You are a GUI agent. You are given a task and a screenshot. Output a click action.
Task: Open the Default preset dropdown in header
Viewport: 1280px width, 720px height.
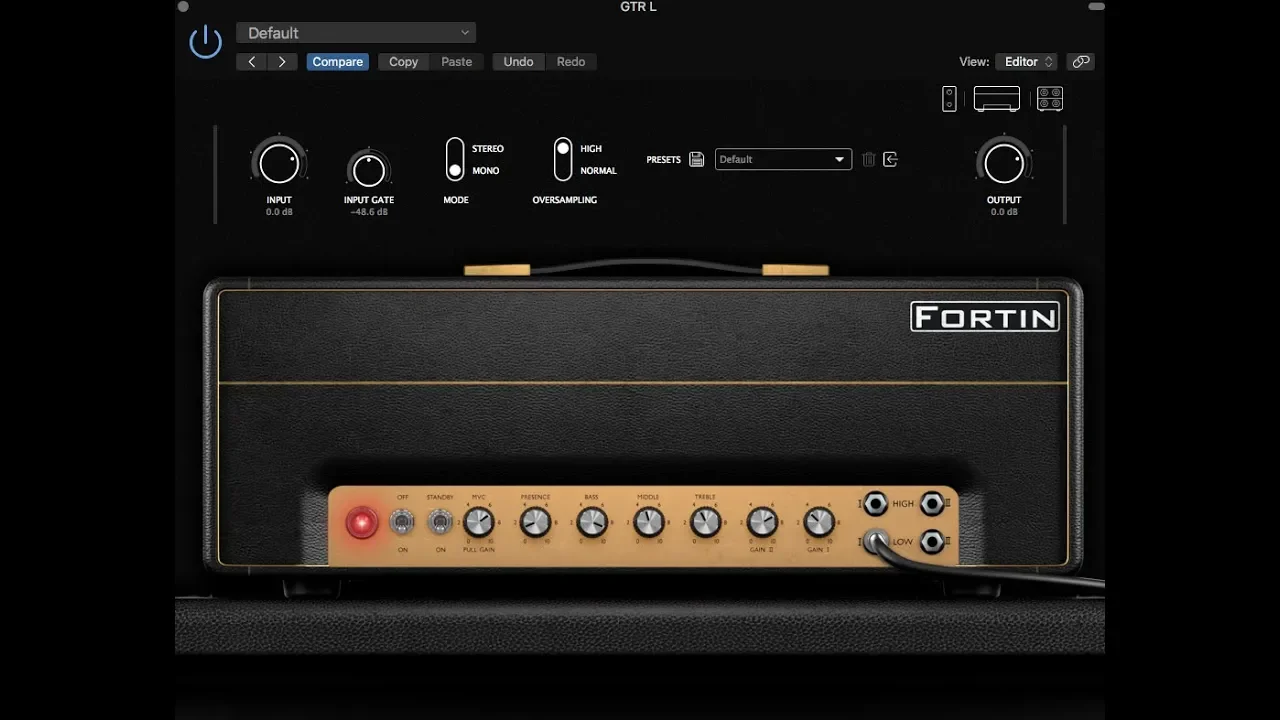(x=356, y=33)
